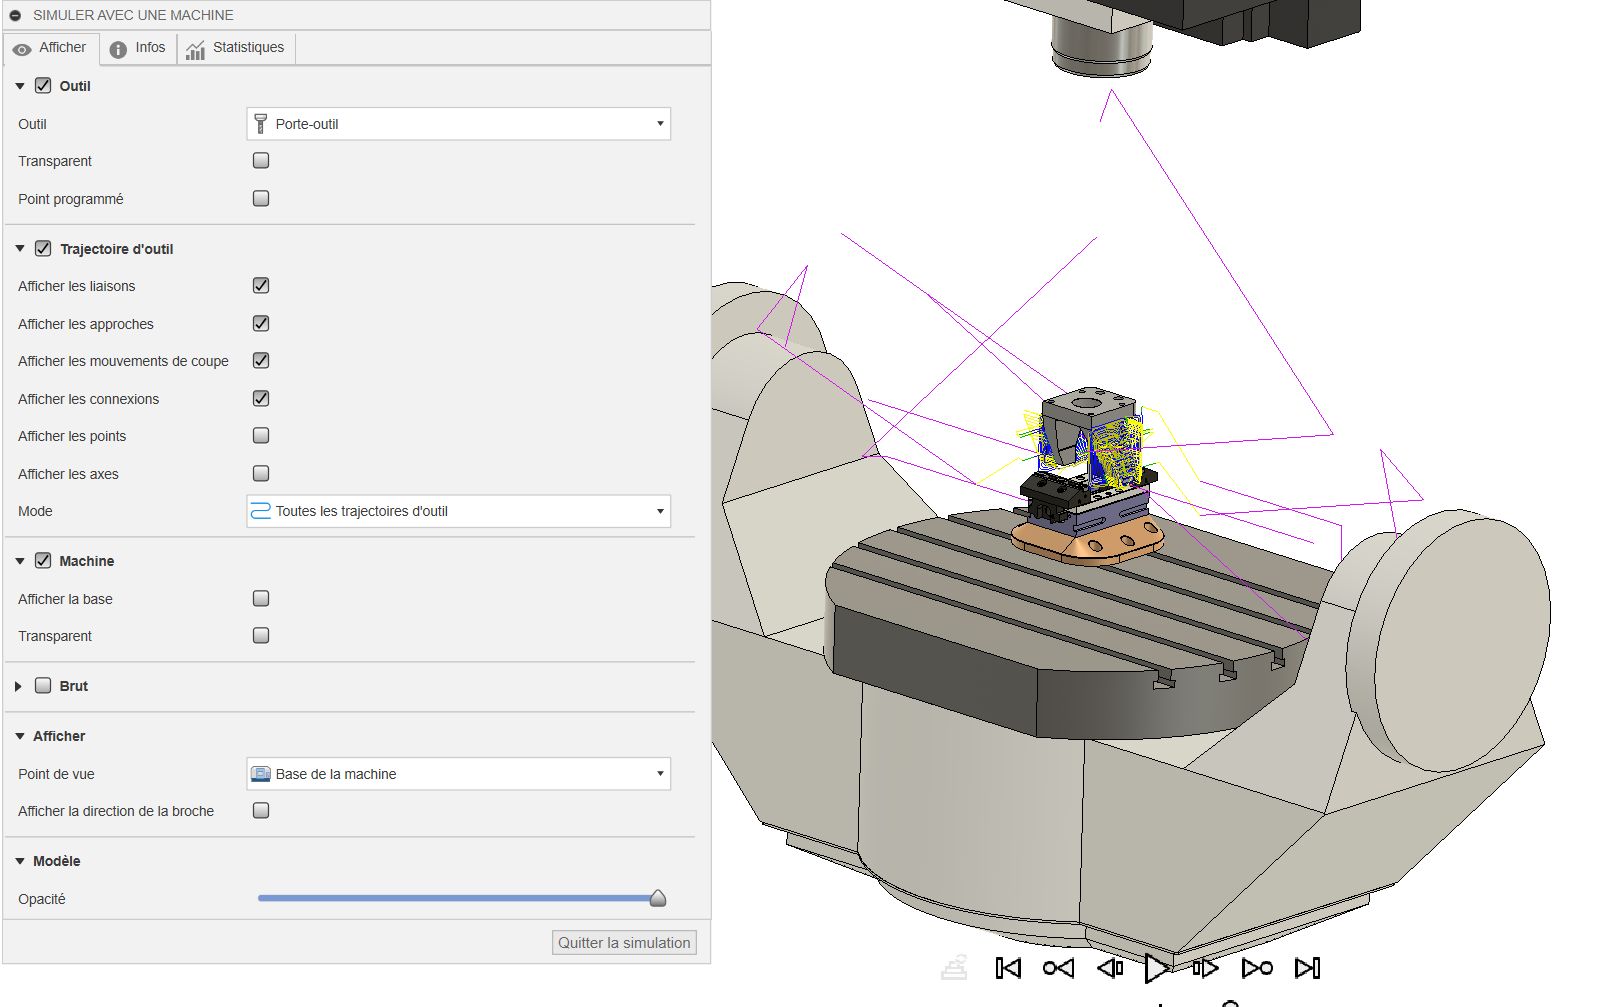
Task: Step backward one move in simulation
Action: click(1110, 968)
